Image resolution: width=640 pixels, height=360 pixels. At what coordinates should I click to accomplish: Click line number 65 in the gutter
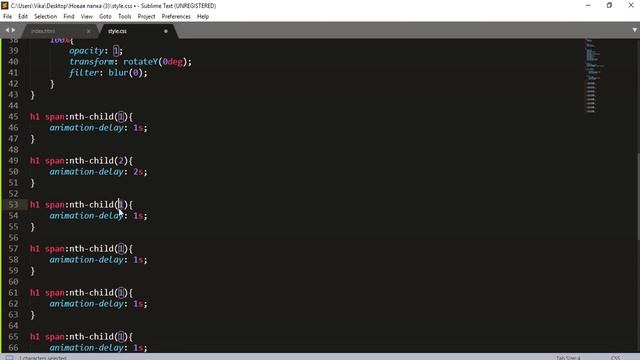(x=13, y=337)
